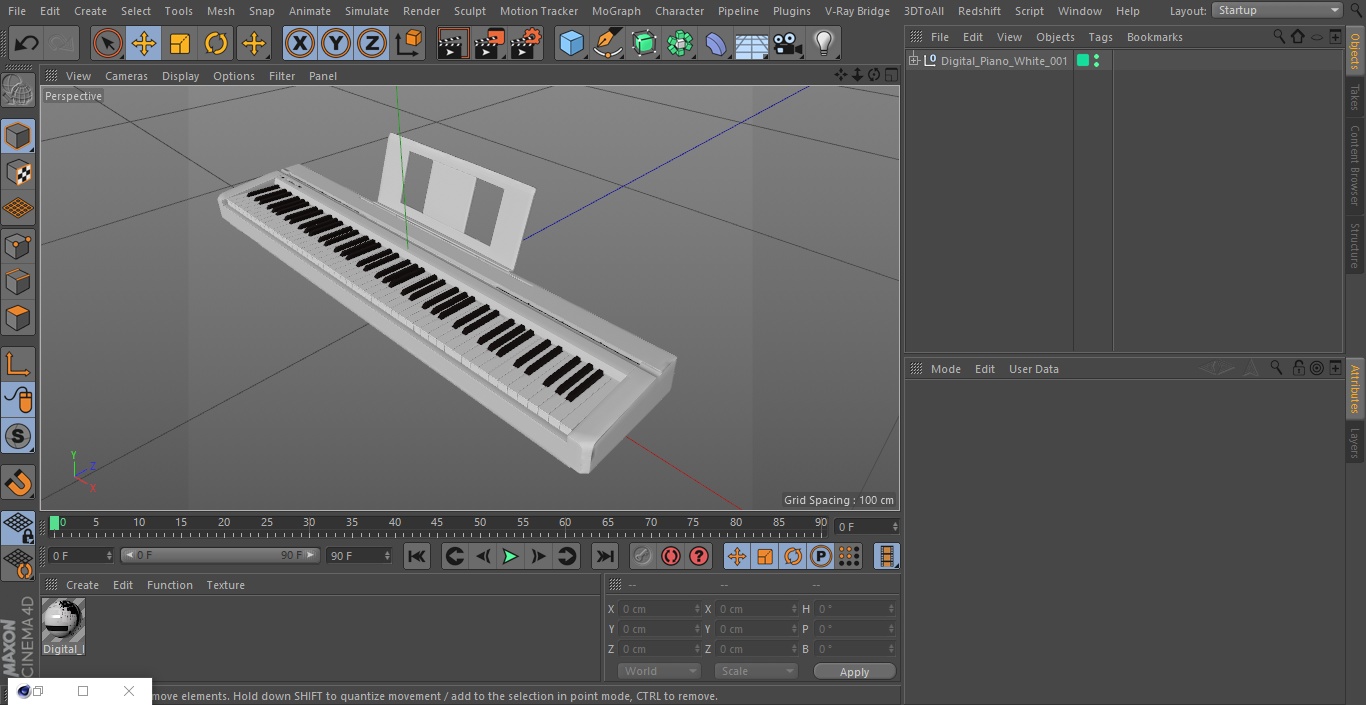Image resolution: width=1366 pixels, height=705 pixels.
Task: Toggle Digital_Piano_White_001 visibility dots
Action: (1097, 61)
